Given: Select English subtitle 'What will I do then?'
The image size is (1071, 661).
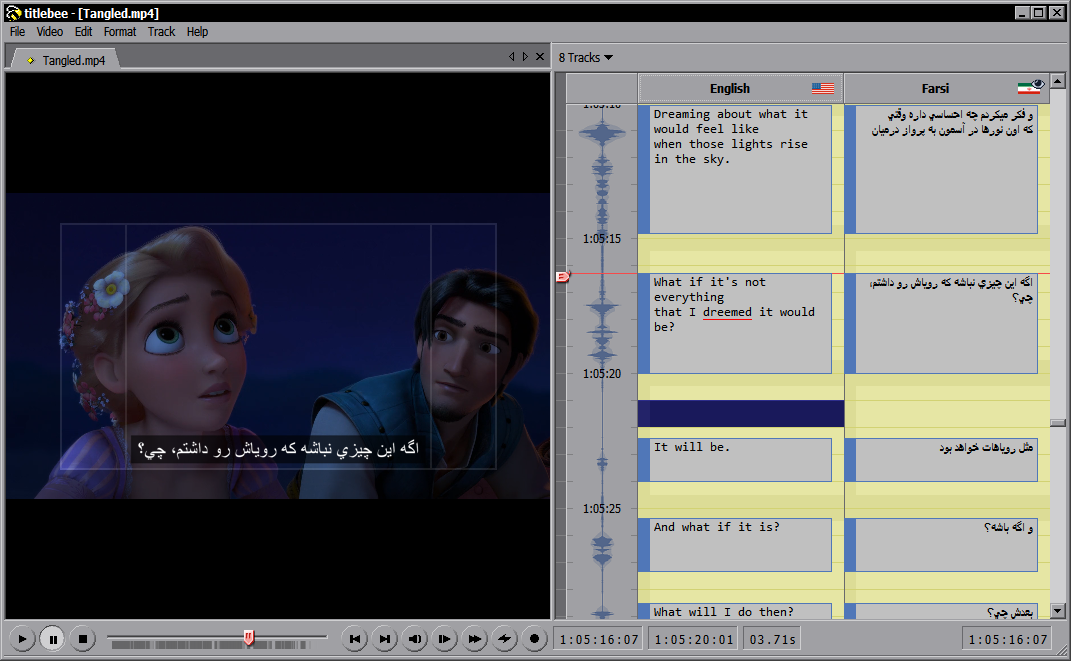Looking at the screenshot, I should (x=735, y=611).
